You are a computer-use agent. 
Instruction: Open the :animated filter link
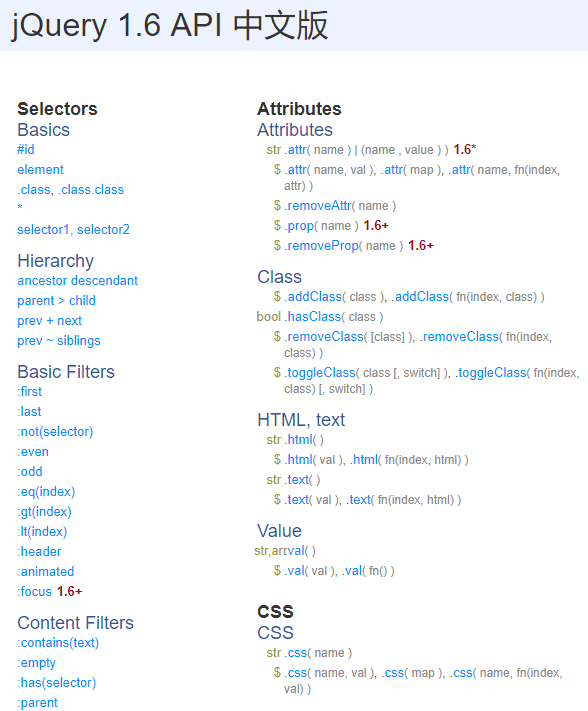pyautogui.click(x=46, y=571)
